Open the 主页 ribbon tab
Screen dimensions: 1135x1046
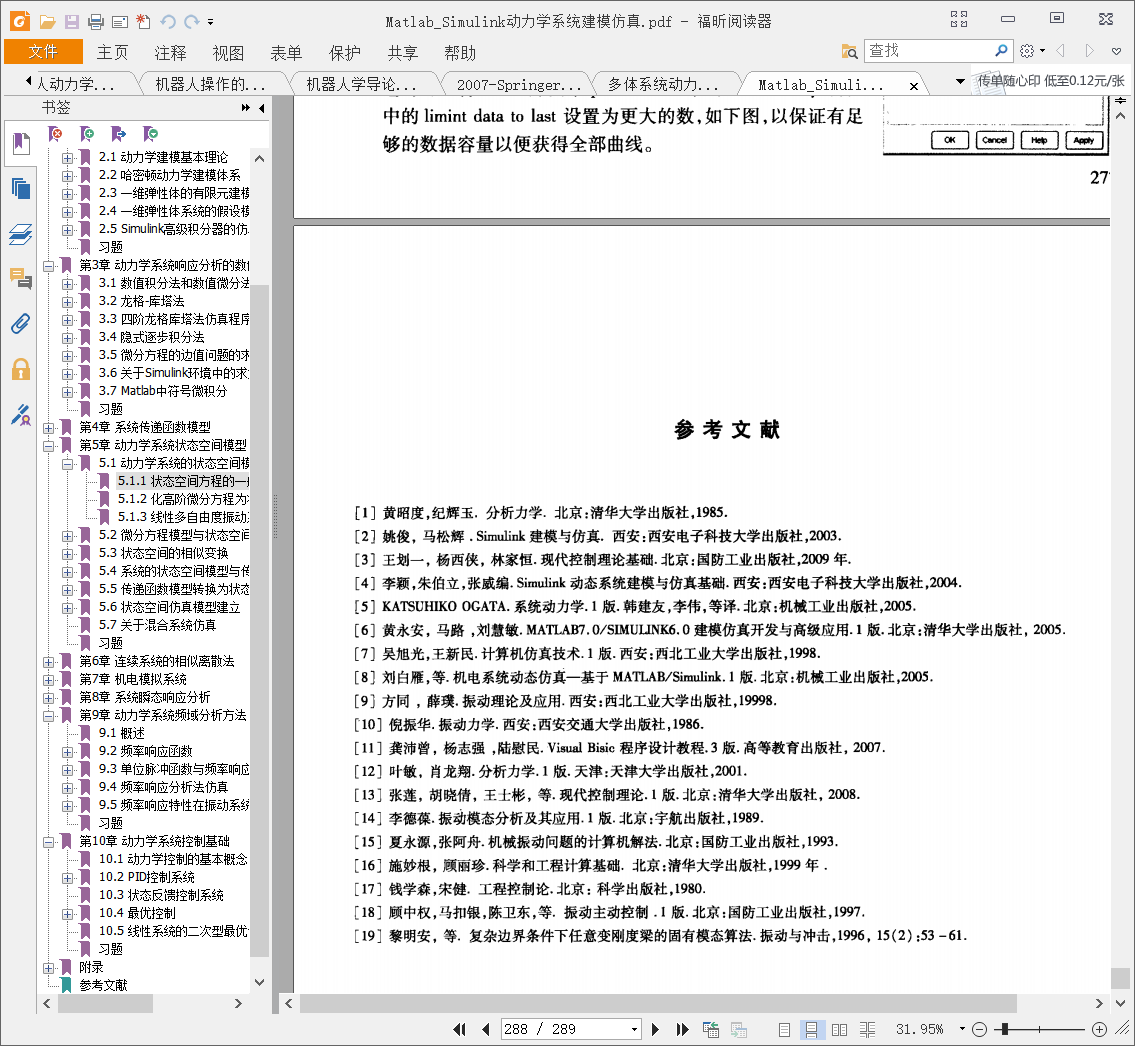click(112, 53)
